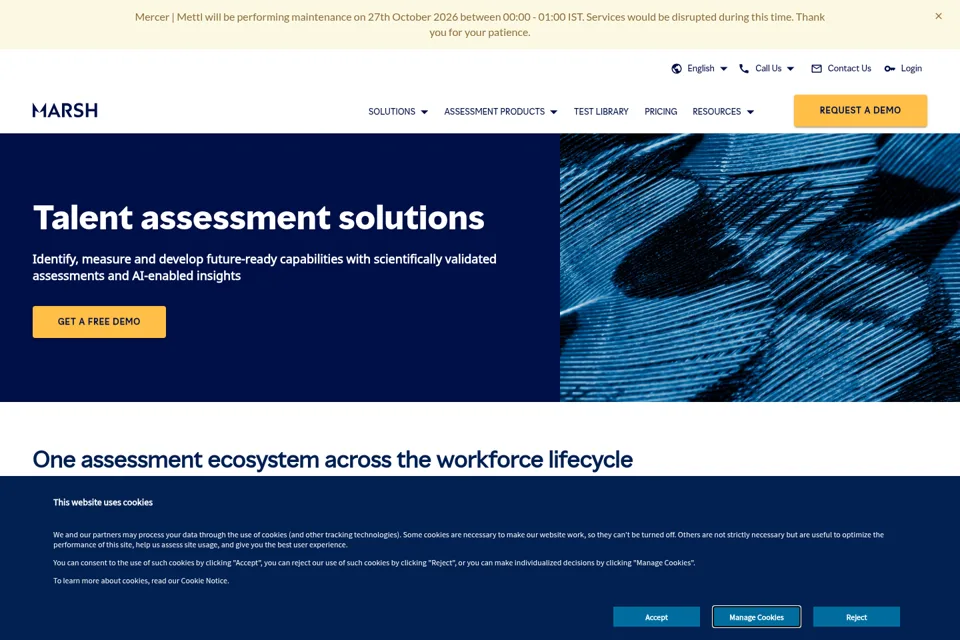Click the Get a Free Demo button
Image resolution: width=960 pixels, height=640 pixels.
pyautogui.click(x=99, y=322)
